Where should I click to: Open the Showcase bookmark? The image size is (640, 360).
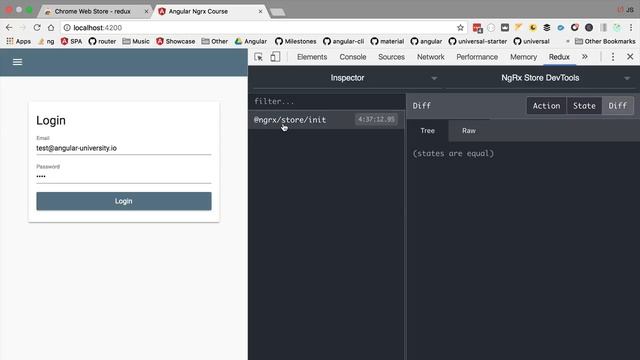[176, 41]
